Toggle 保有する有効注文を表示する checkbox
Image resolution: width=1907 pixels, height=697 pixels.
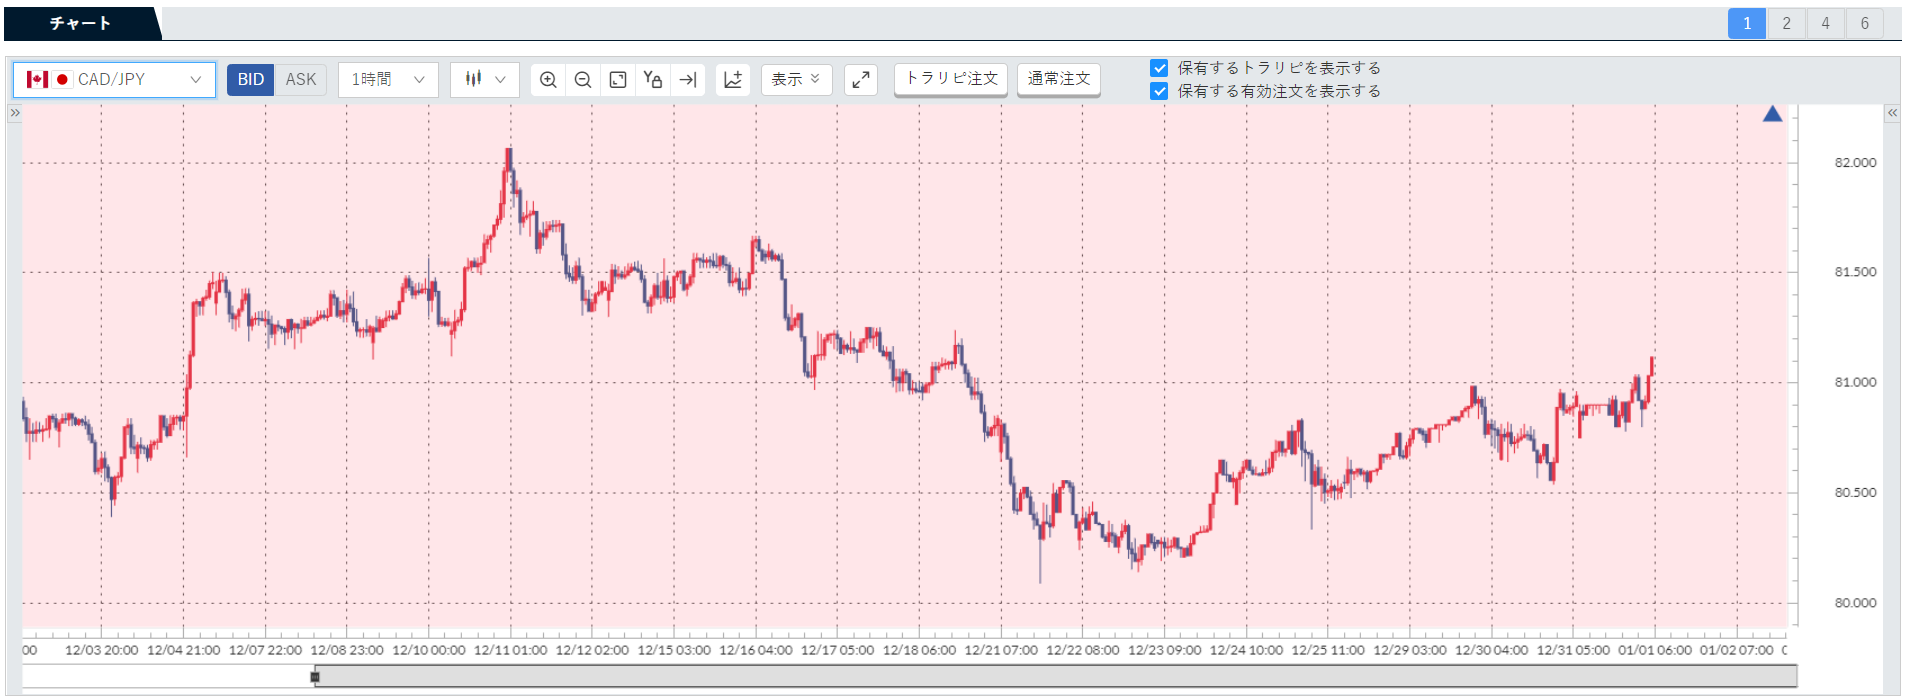[x=1159, y=91]
